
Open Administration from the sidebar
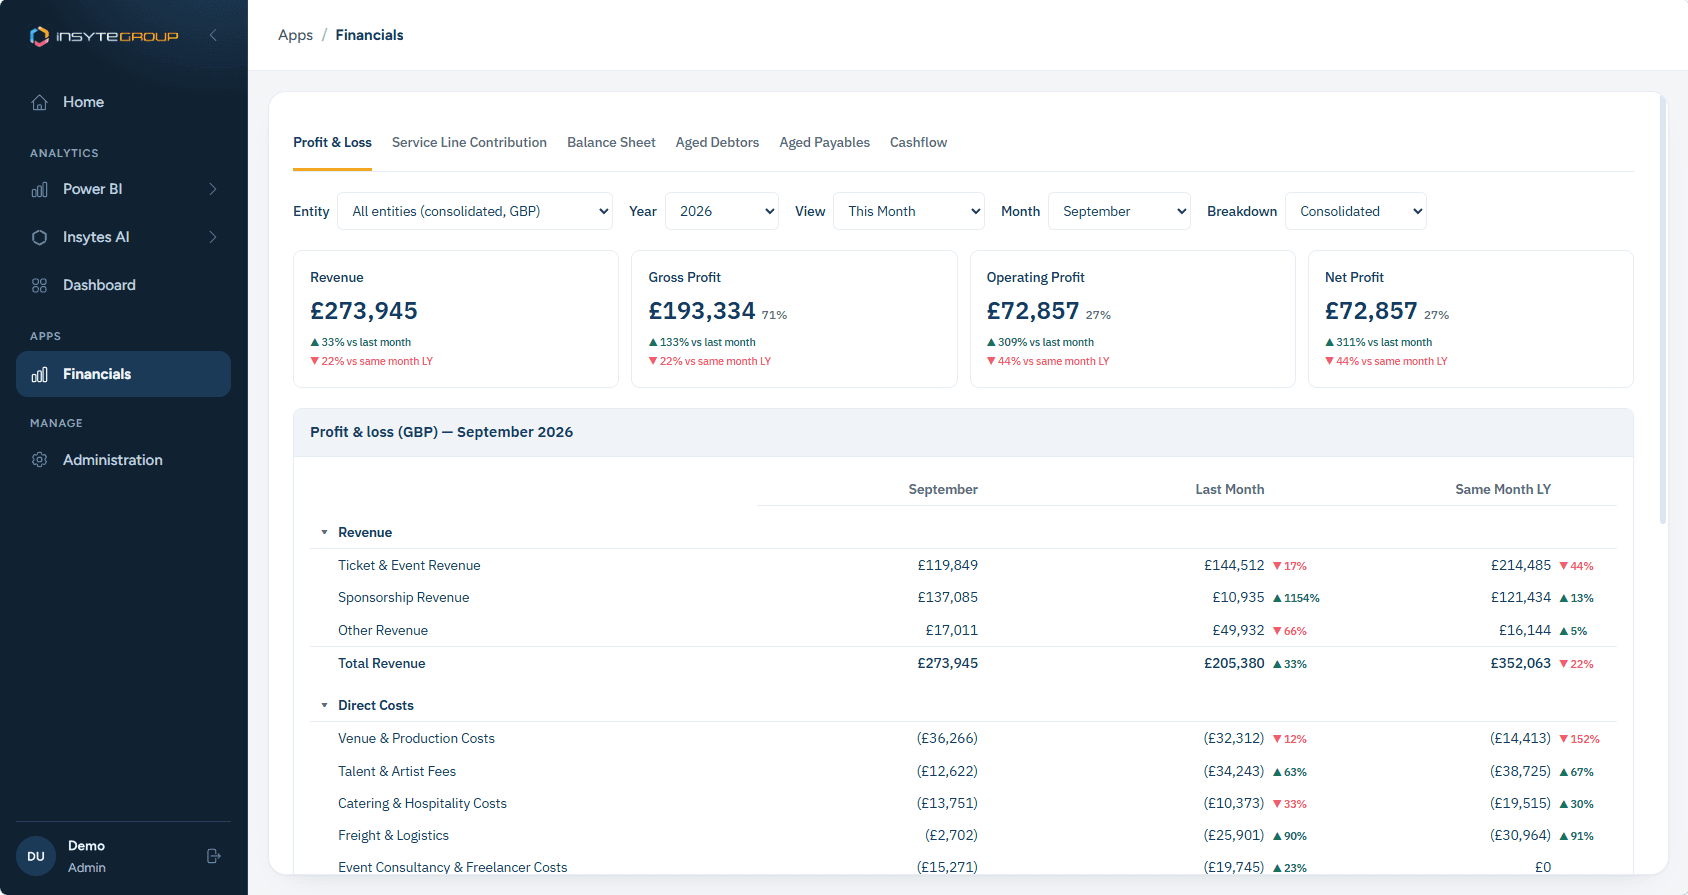(123, 460)
